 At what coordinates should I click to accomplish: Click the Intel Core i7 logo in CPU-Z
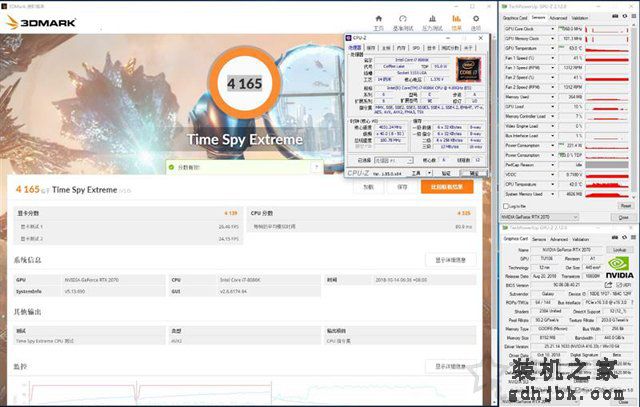468,70
